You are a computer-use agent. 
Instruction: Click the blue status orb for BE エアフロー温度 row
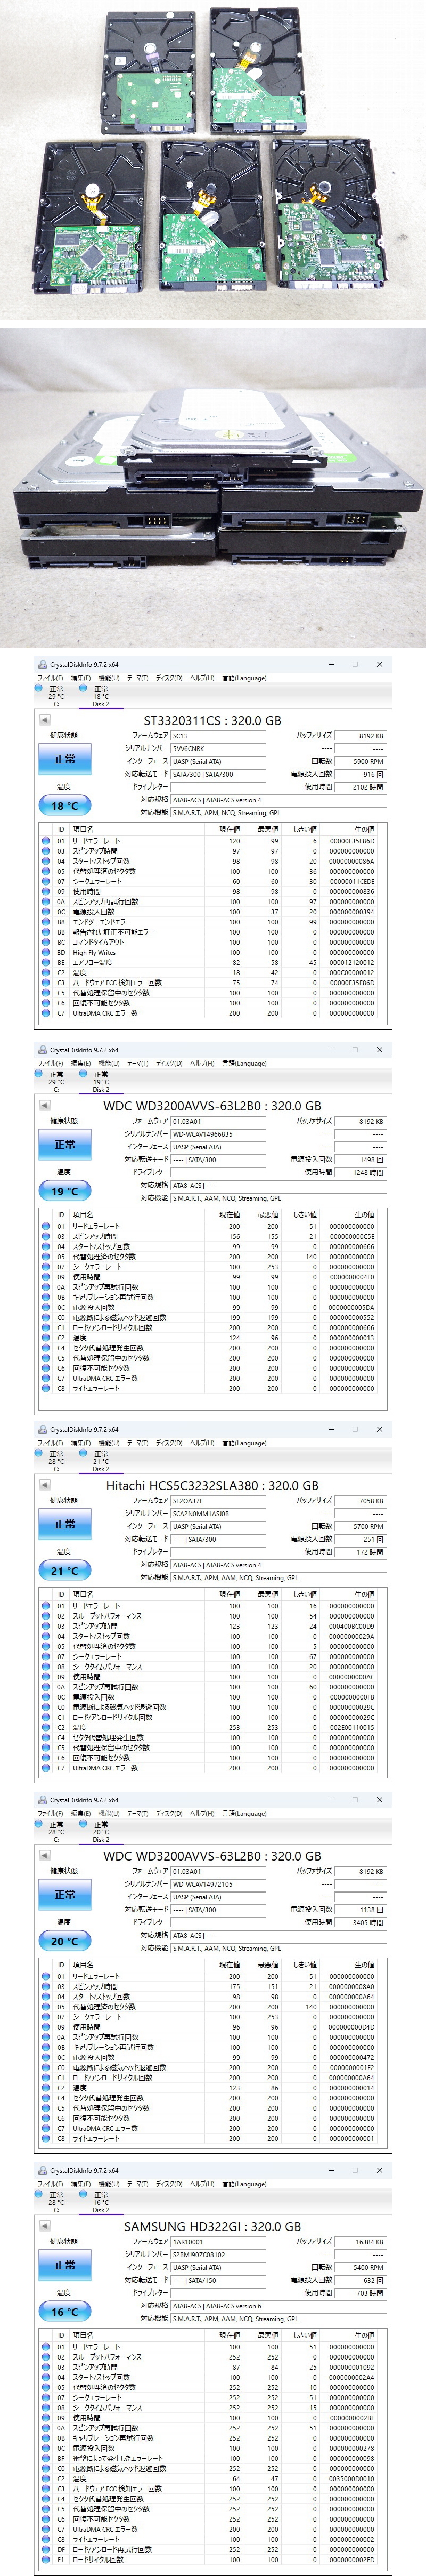click(45, 963)
